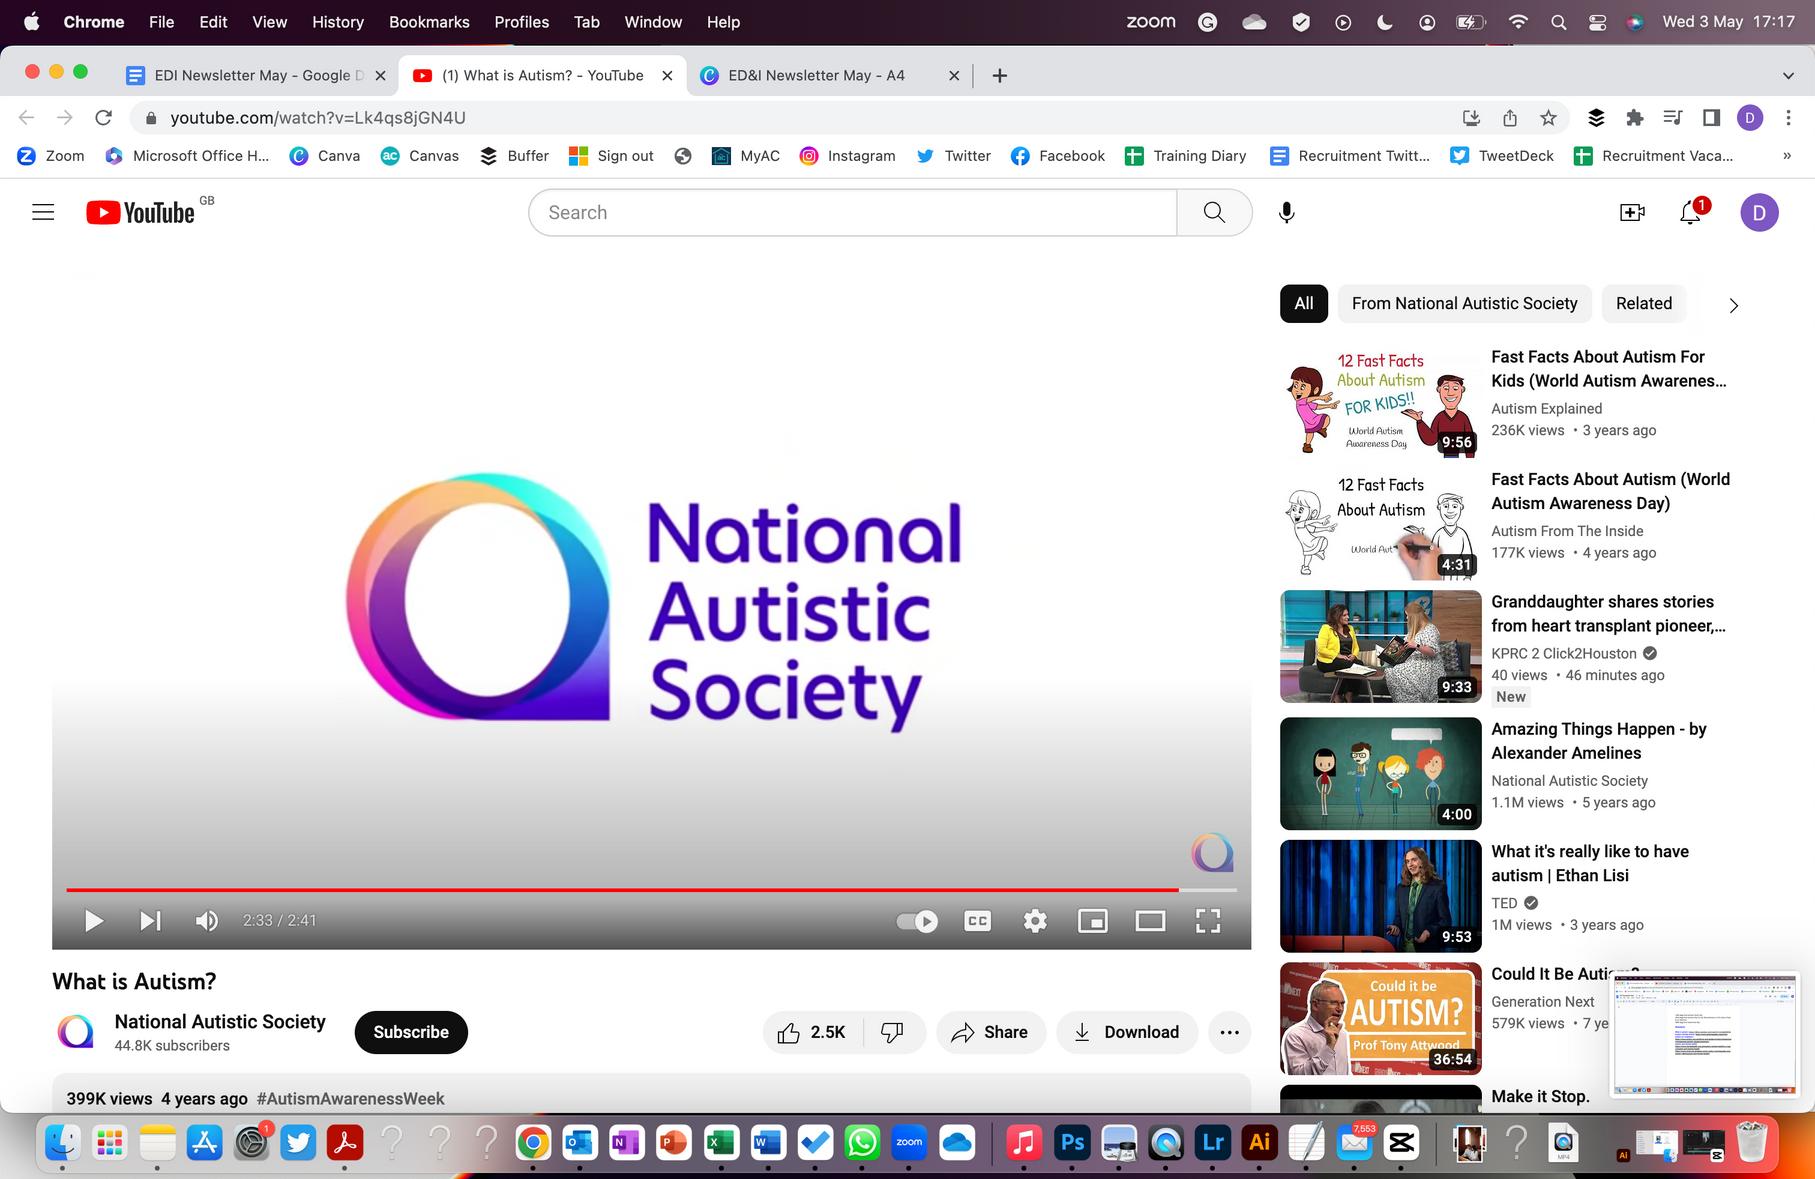This screenshot has width=1815, height=1179.
Task: Open the Canva bookmark
Action: coord(325,156)
